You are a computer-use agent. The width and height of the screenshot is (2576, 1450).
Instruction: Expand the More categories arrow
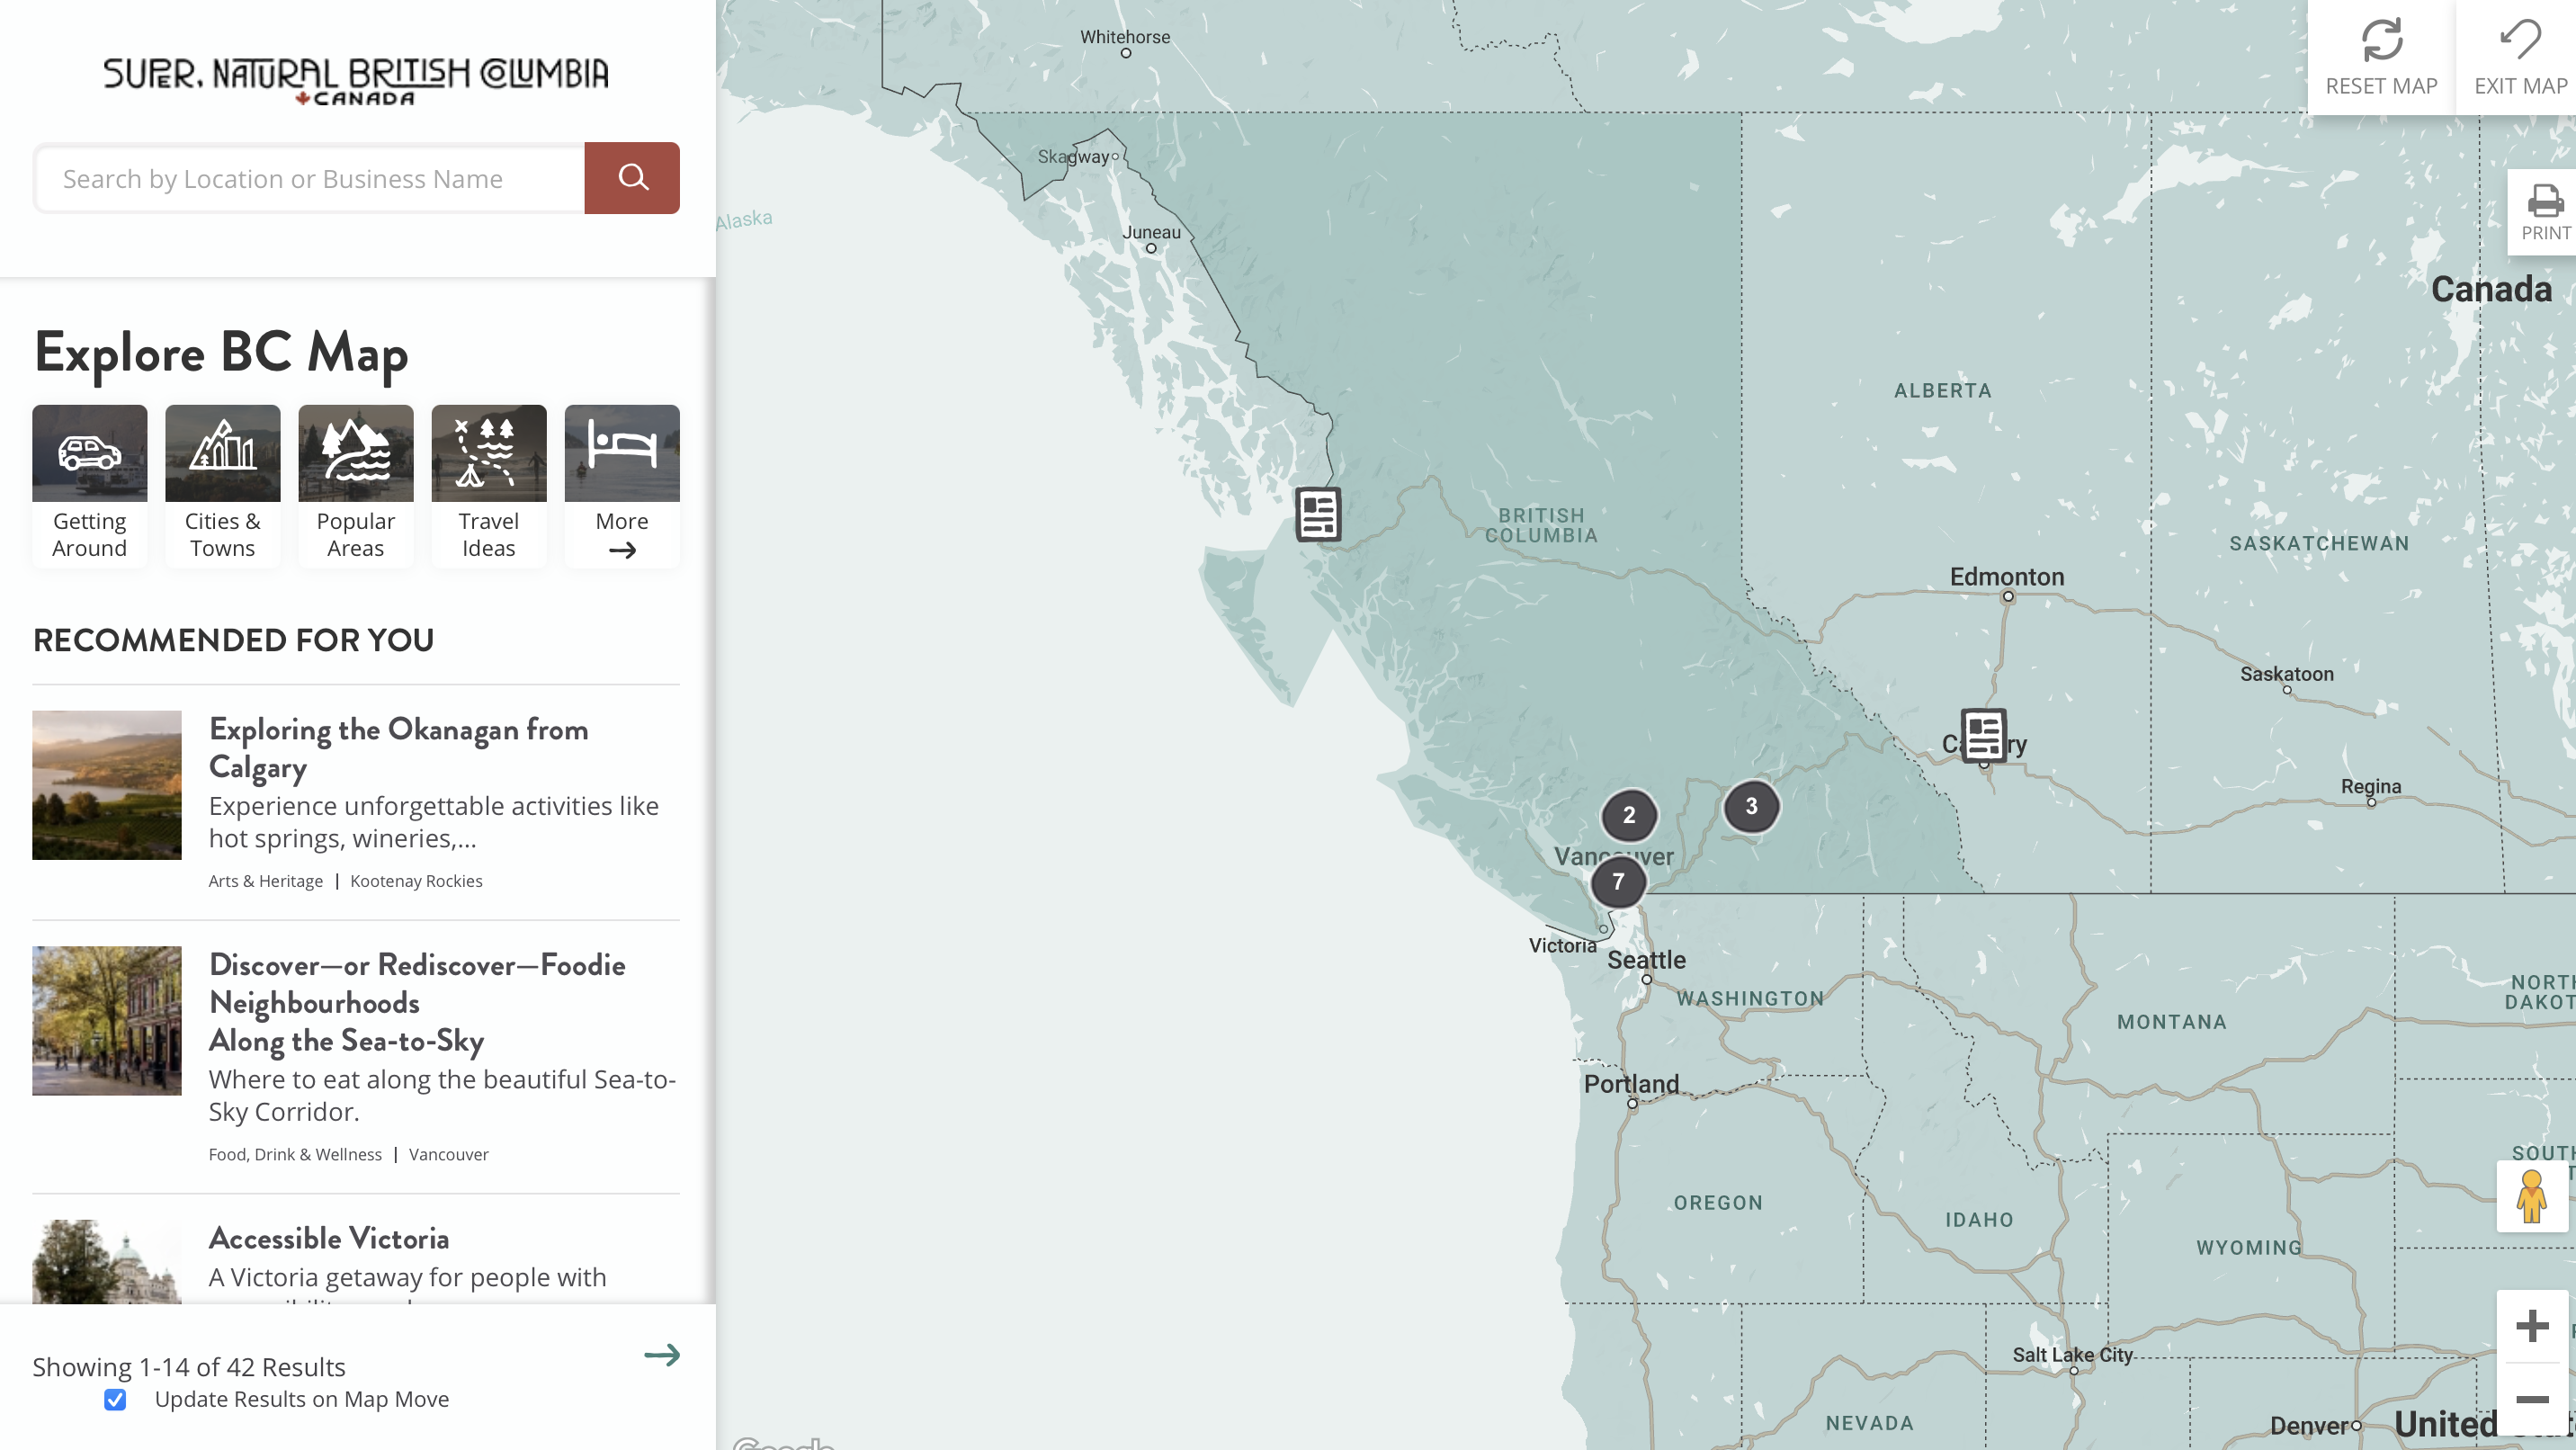(x=622, y=550)
